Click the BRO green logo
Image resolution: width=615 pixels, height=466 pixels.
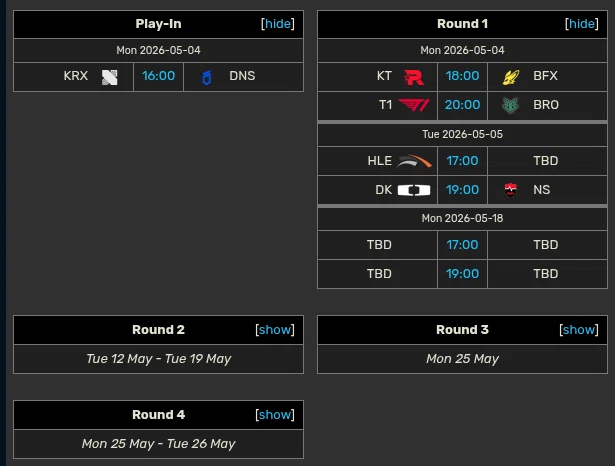click(x=510, y=106)
